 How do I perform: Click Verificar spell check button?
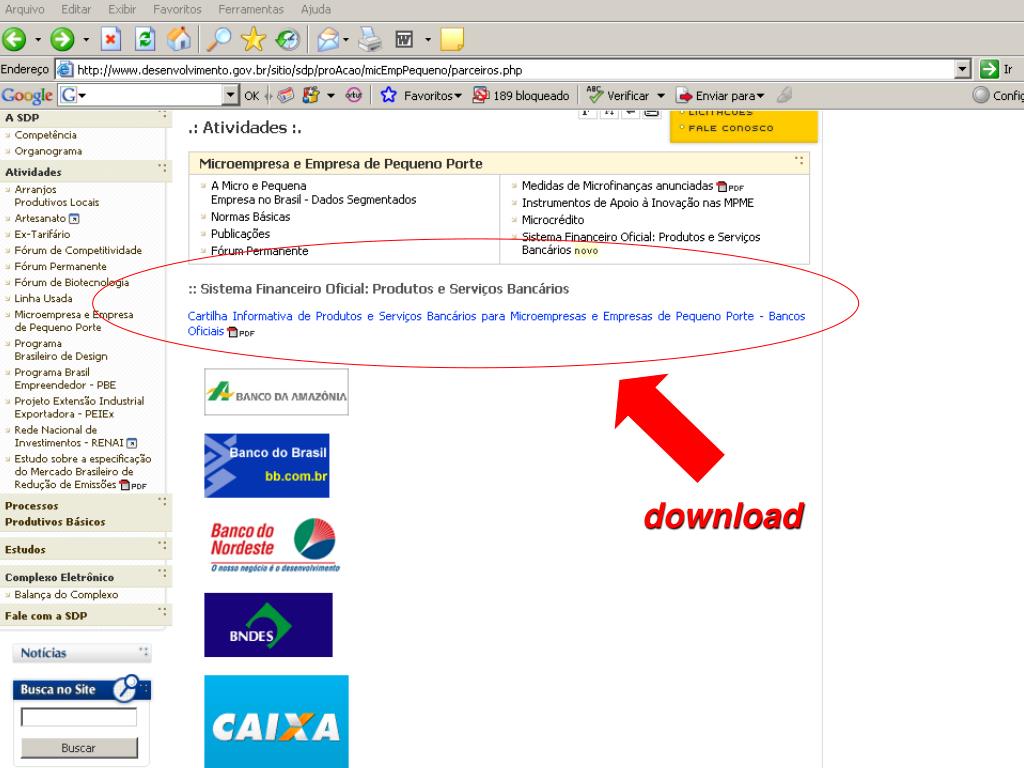(618, 95)
